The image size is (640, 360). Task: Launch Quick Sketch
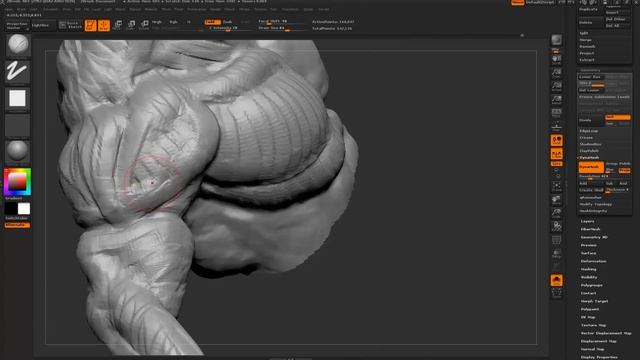(x=70, y=25)
